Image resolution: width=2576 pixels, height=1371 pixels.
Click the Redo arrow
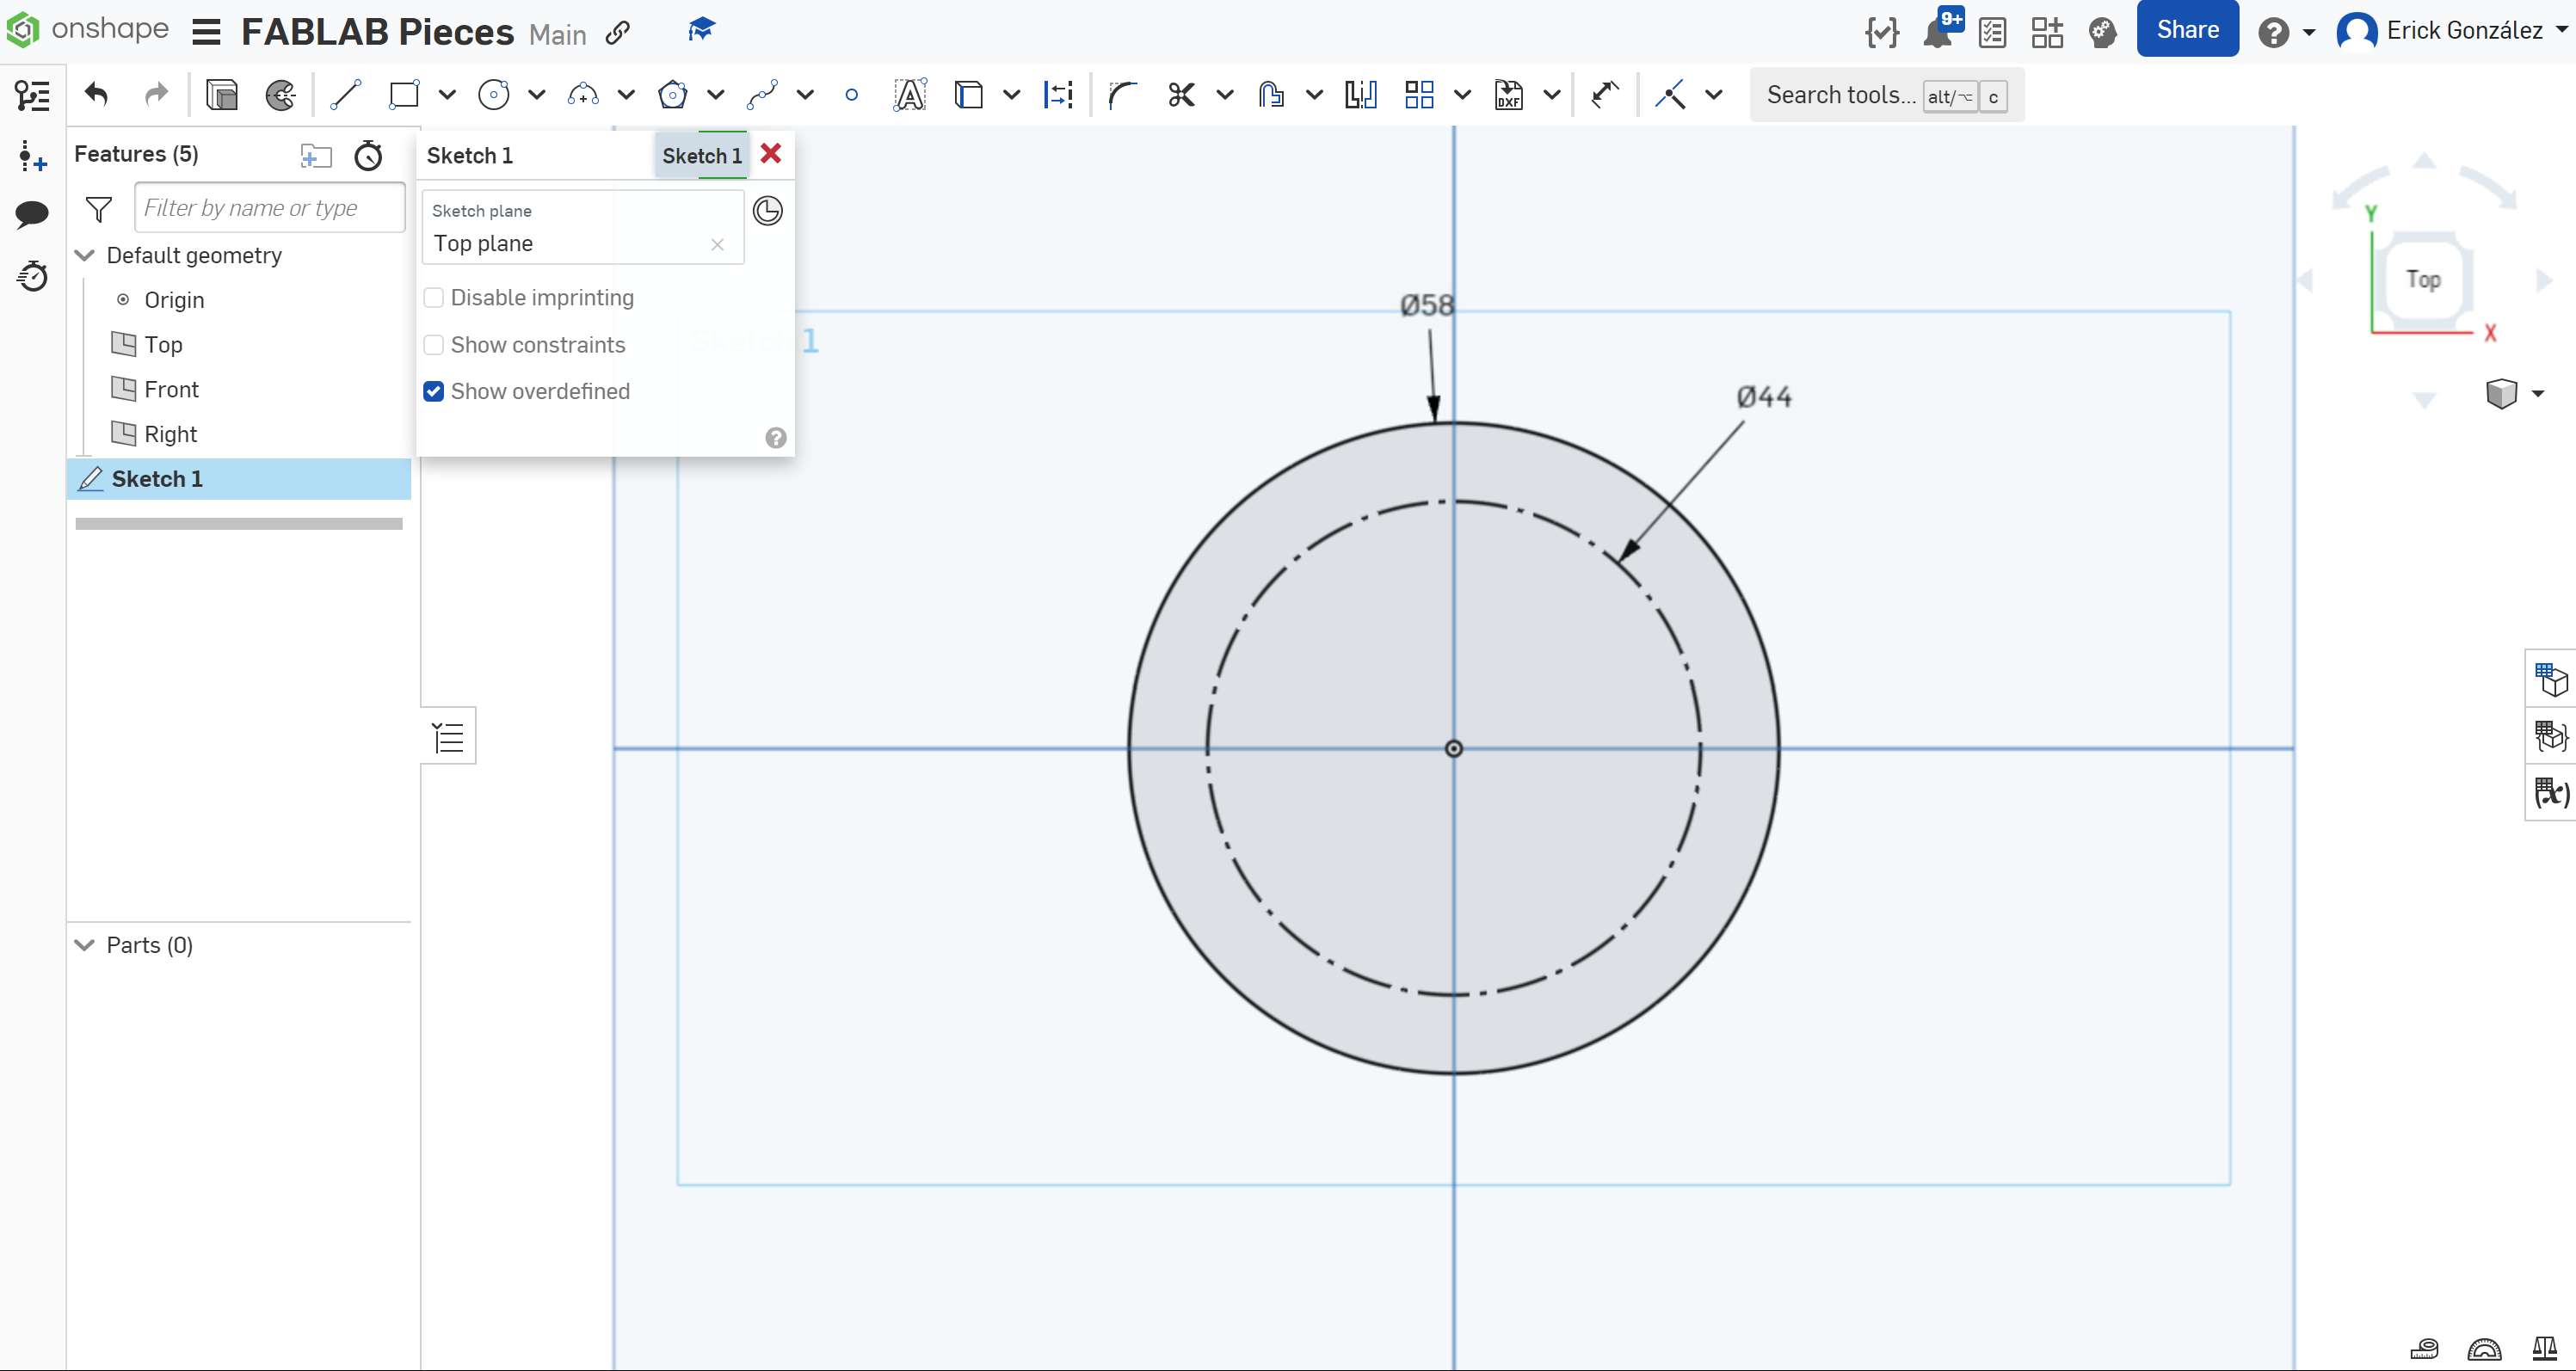[156, 95]
